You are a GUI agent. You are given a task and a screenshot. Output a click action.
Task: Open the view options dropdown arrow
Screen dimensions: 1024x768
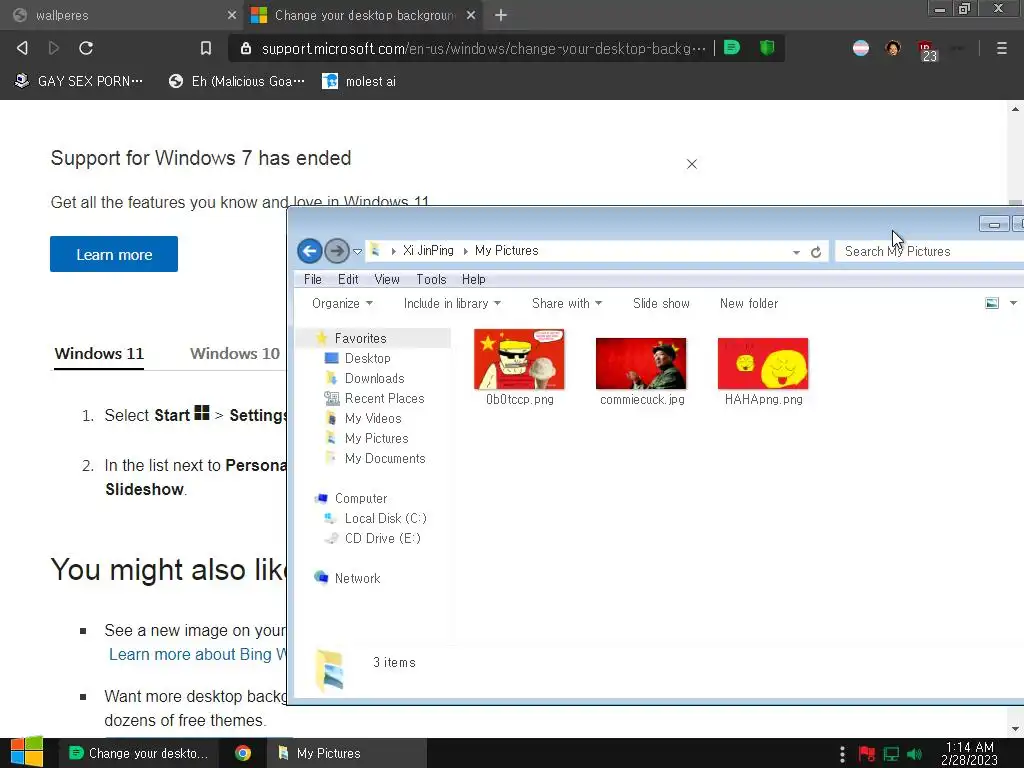(1013, 303)
